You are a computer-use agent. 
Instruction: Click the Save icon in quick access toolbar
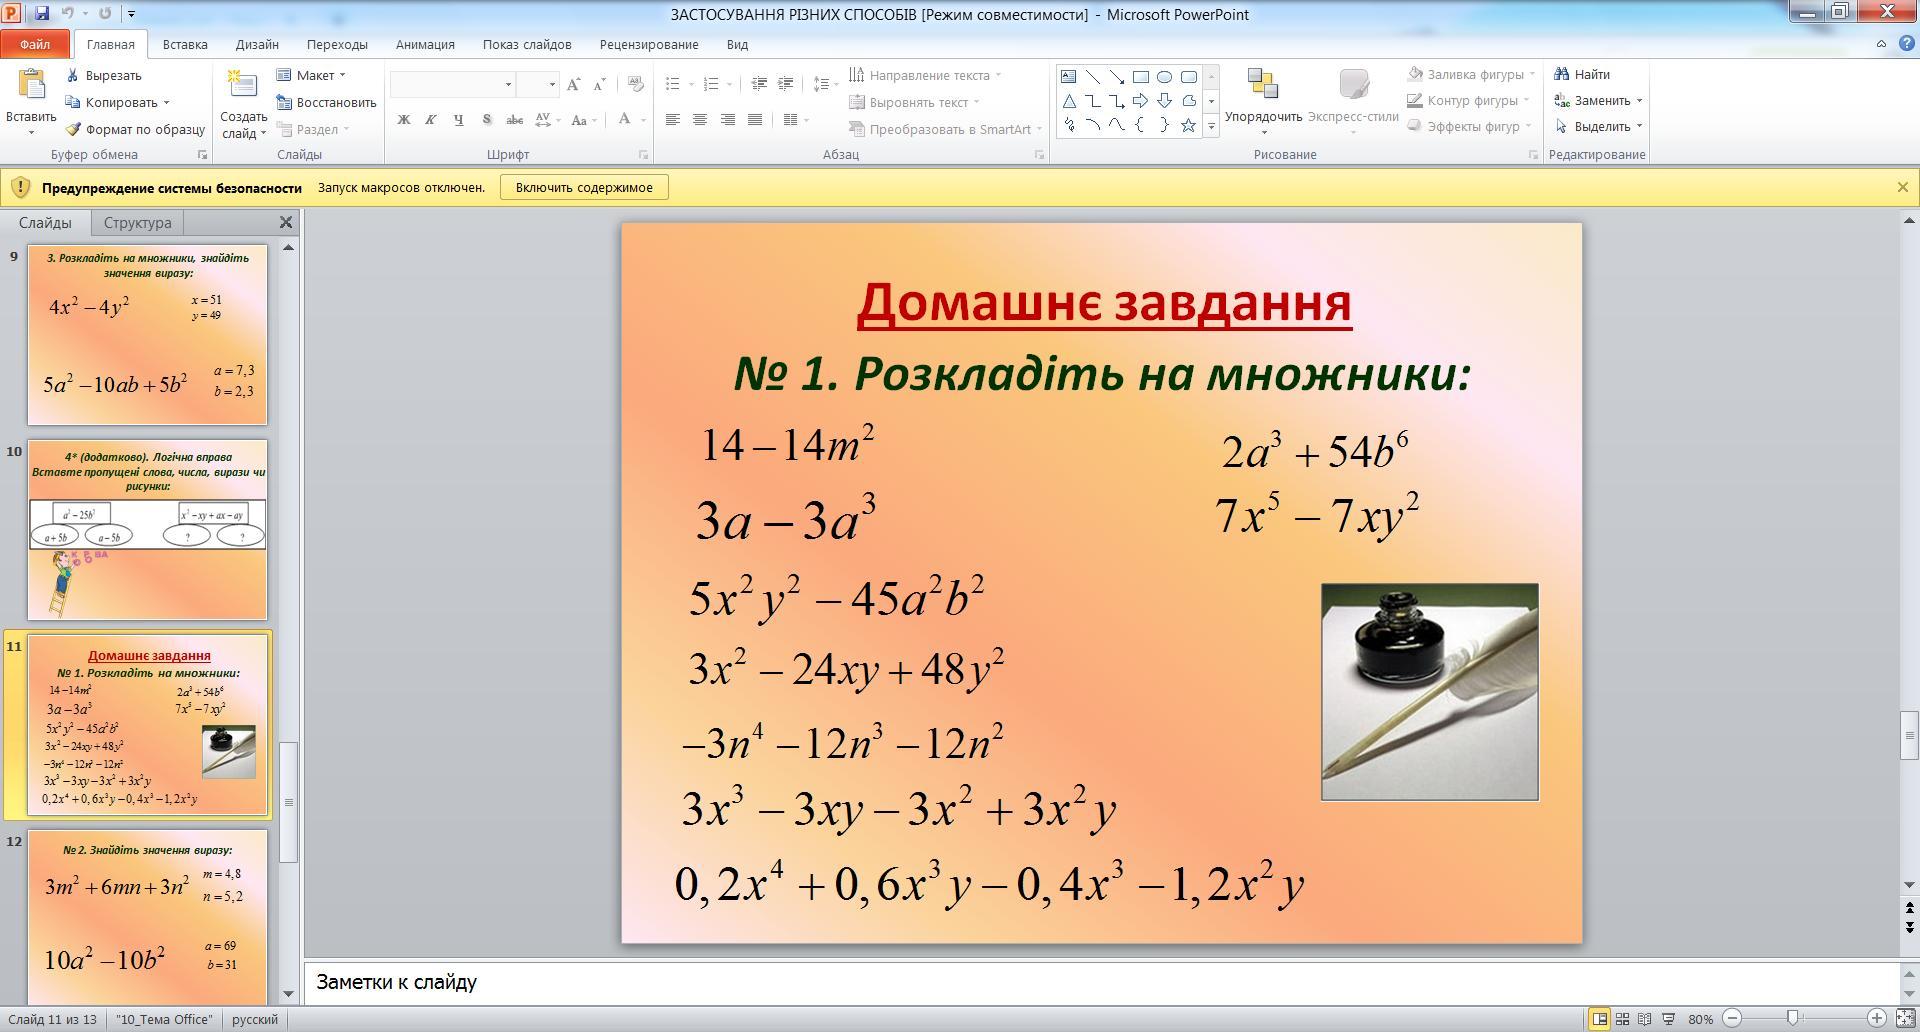[42, 14]
